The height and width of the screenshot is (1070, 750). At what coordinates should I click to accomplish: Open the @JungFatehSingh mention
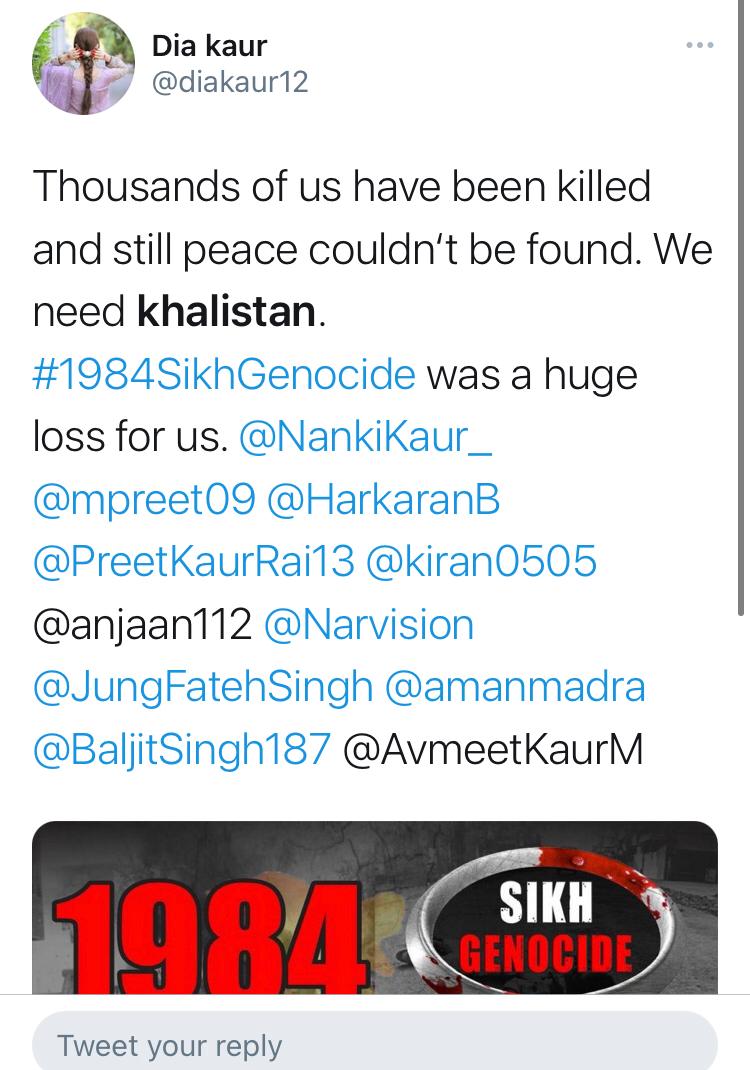(x=203, y=687)
